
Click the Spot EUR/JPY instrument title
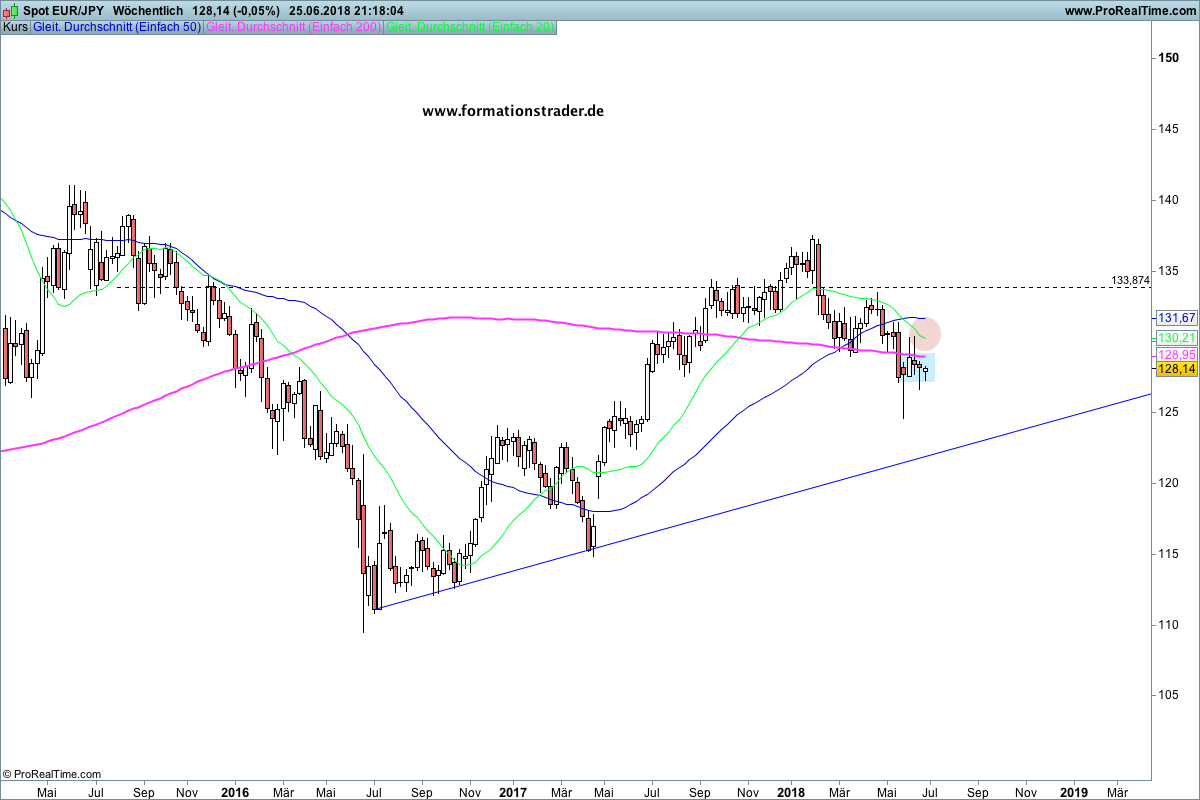point(64,10)
